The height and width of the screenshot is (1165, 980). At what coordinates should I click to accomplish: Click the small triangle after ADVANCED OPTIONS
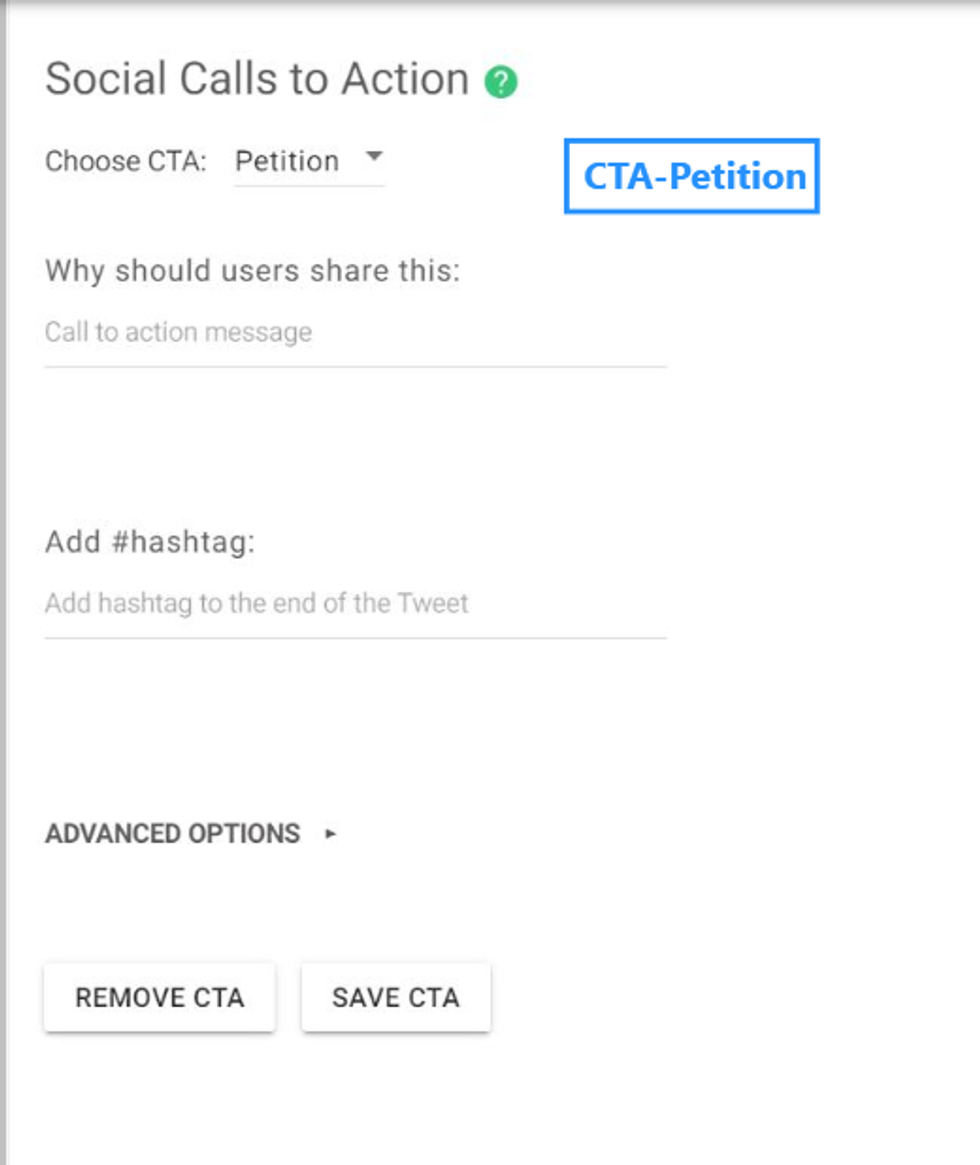pos(330,833)
